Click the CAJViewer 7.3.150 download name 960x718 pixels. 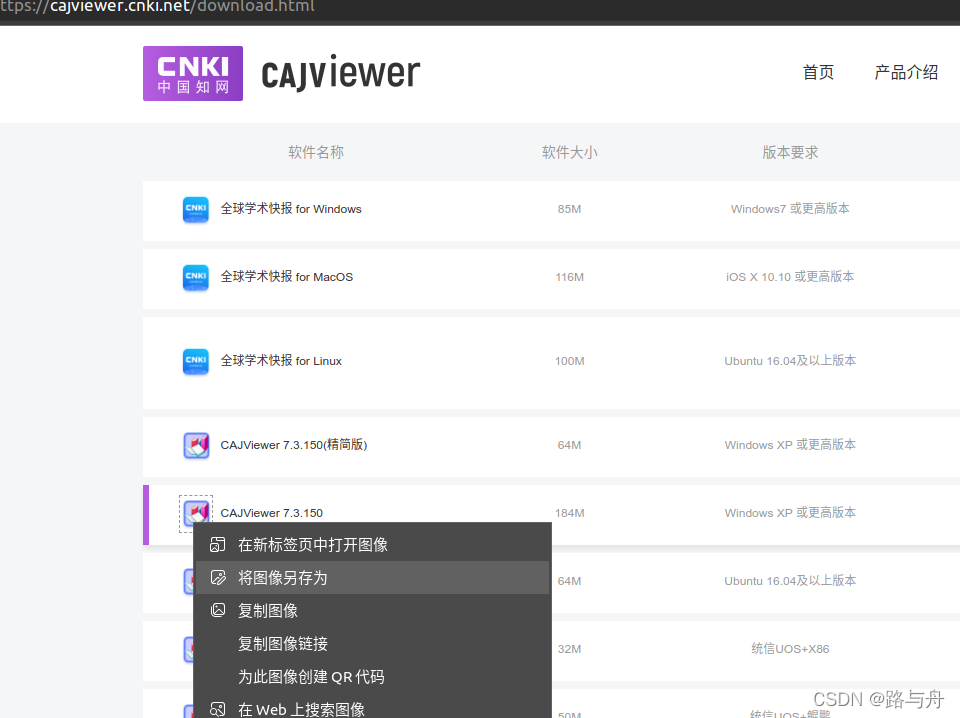click(x=271, y=513)
